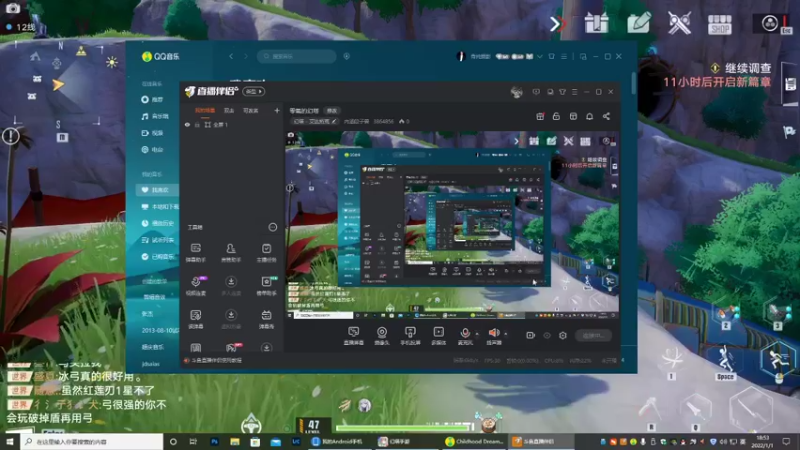The image size is (800, 450).
Task: Expand speaker options arrow
Action: [506, 334]
